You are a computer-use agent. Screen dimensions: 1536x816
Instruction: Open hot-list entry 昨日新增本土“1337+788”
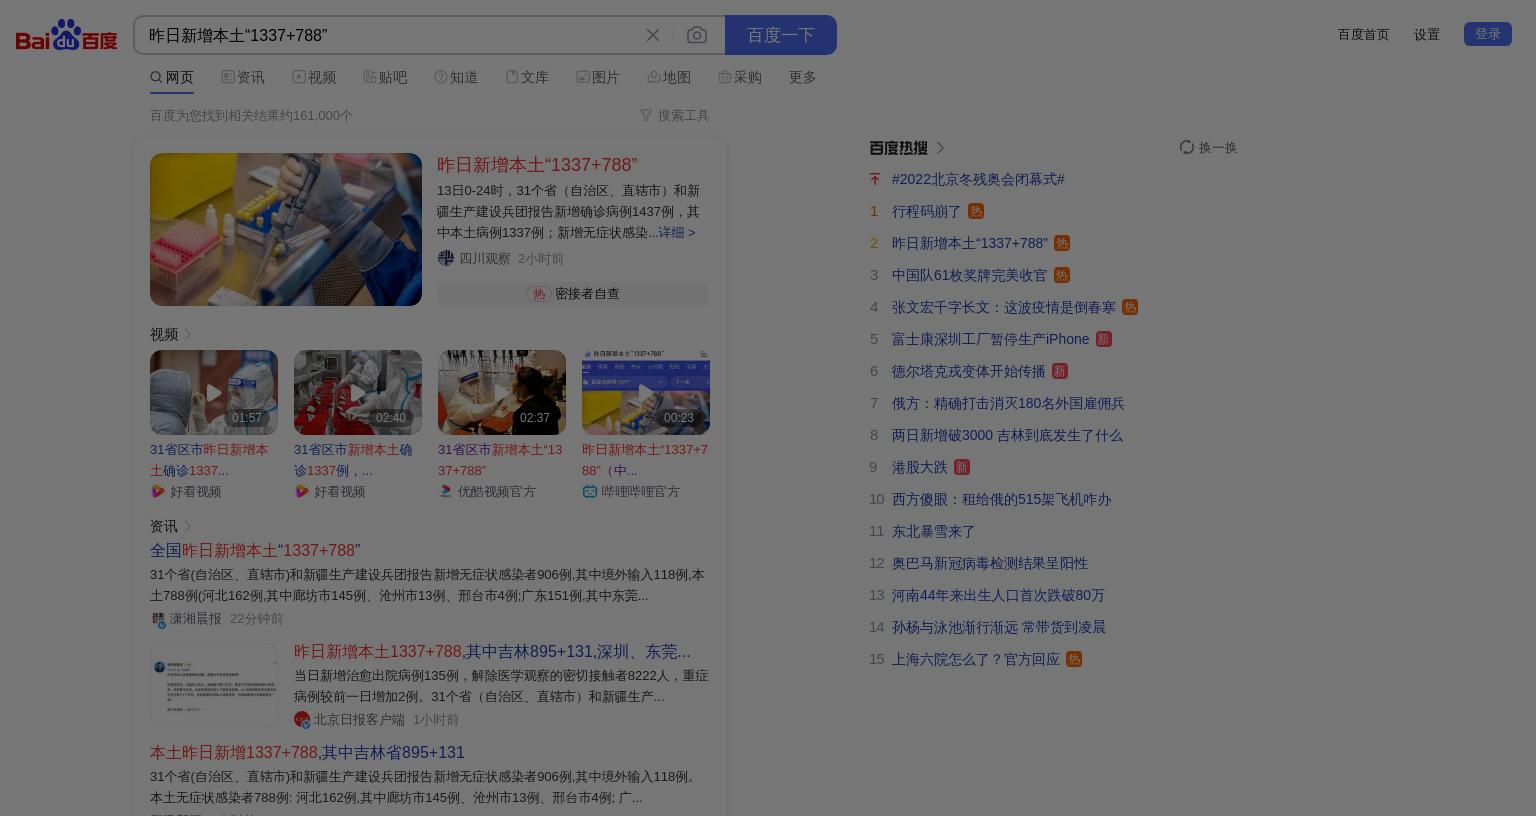click(970, 243)
